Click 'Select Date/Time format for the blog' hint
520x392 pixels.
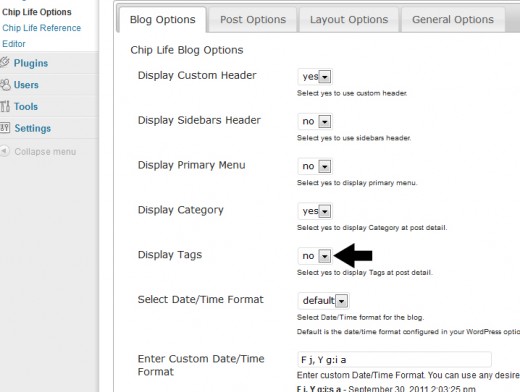pyautogui.click(x=360, y=317)
